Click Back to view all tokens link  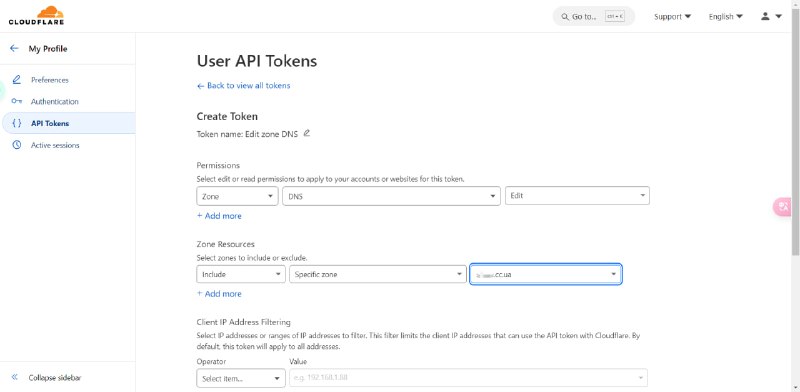243,86
